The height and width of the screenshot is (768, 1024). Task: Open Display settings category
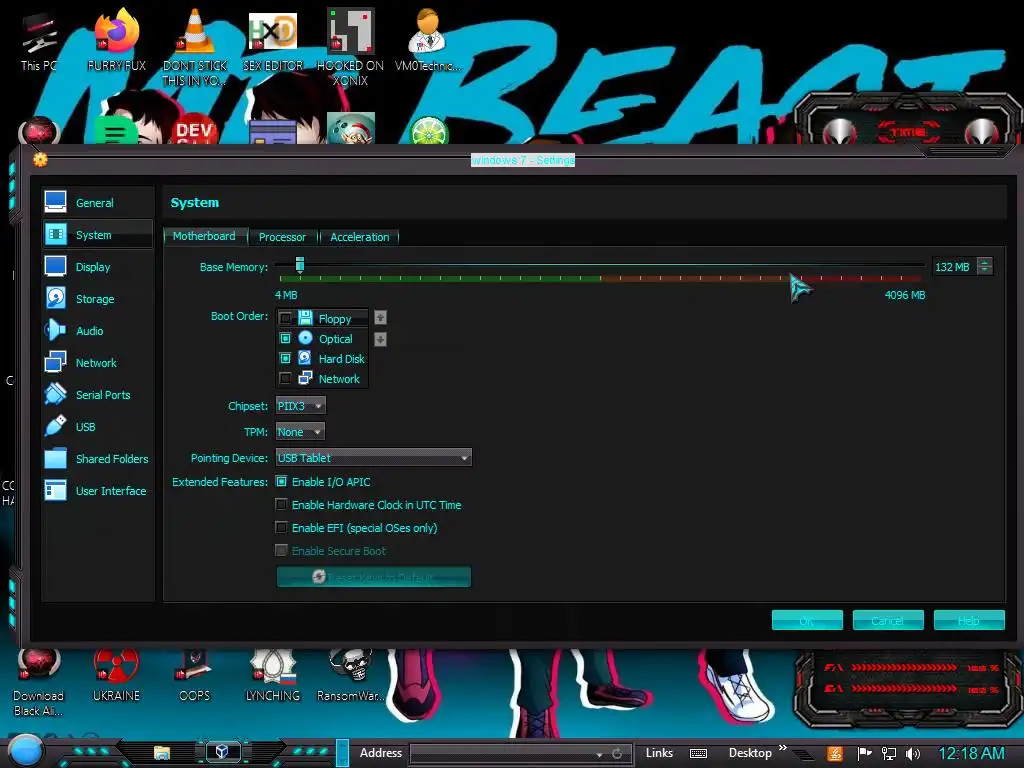(98, 266)
